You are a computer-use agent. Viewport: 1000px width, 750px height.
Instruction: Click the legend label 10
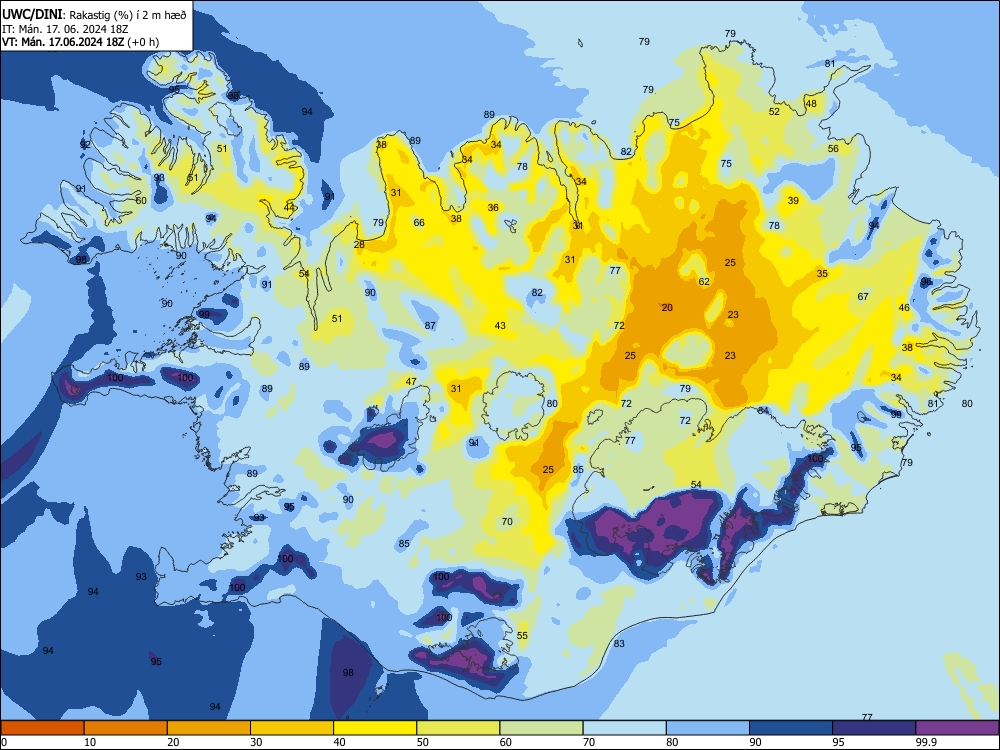pos(90,742)
